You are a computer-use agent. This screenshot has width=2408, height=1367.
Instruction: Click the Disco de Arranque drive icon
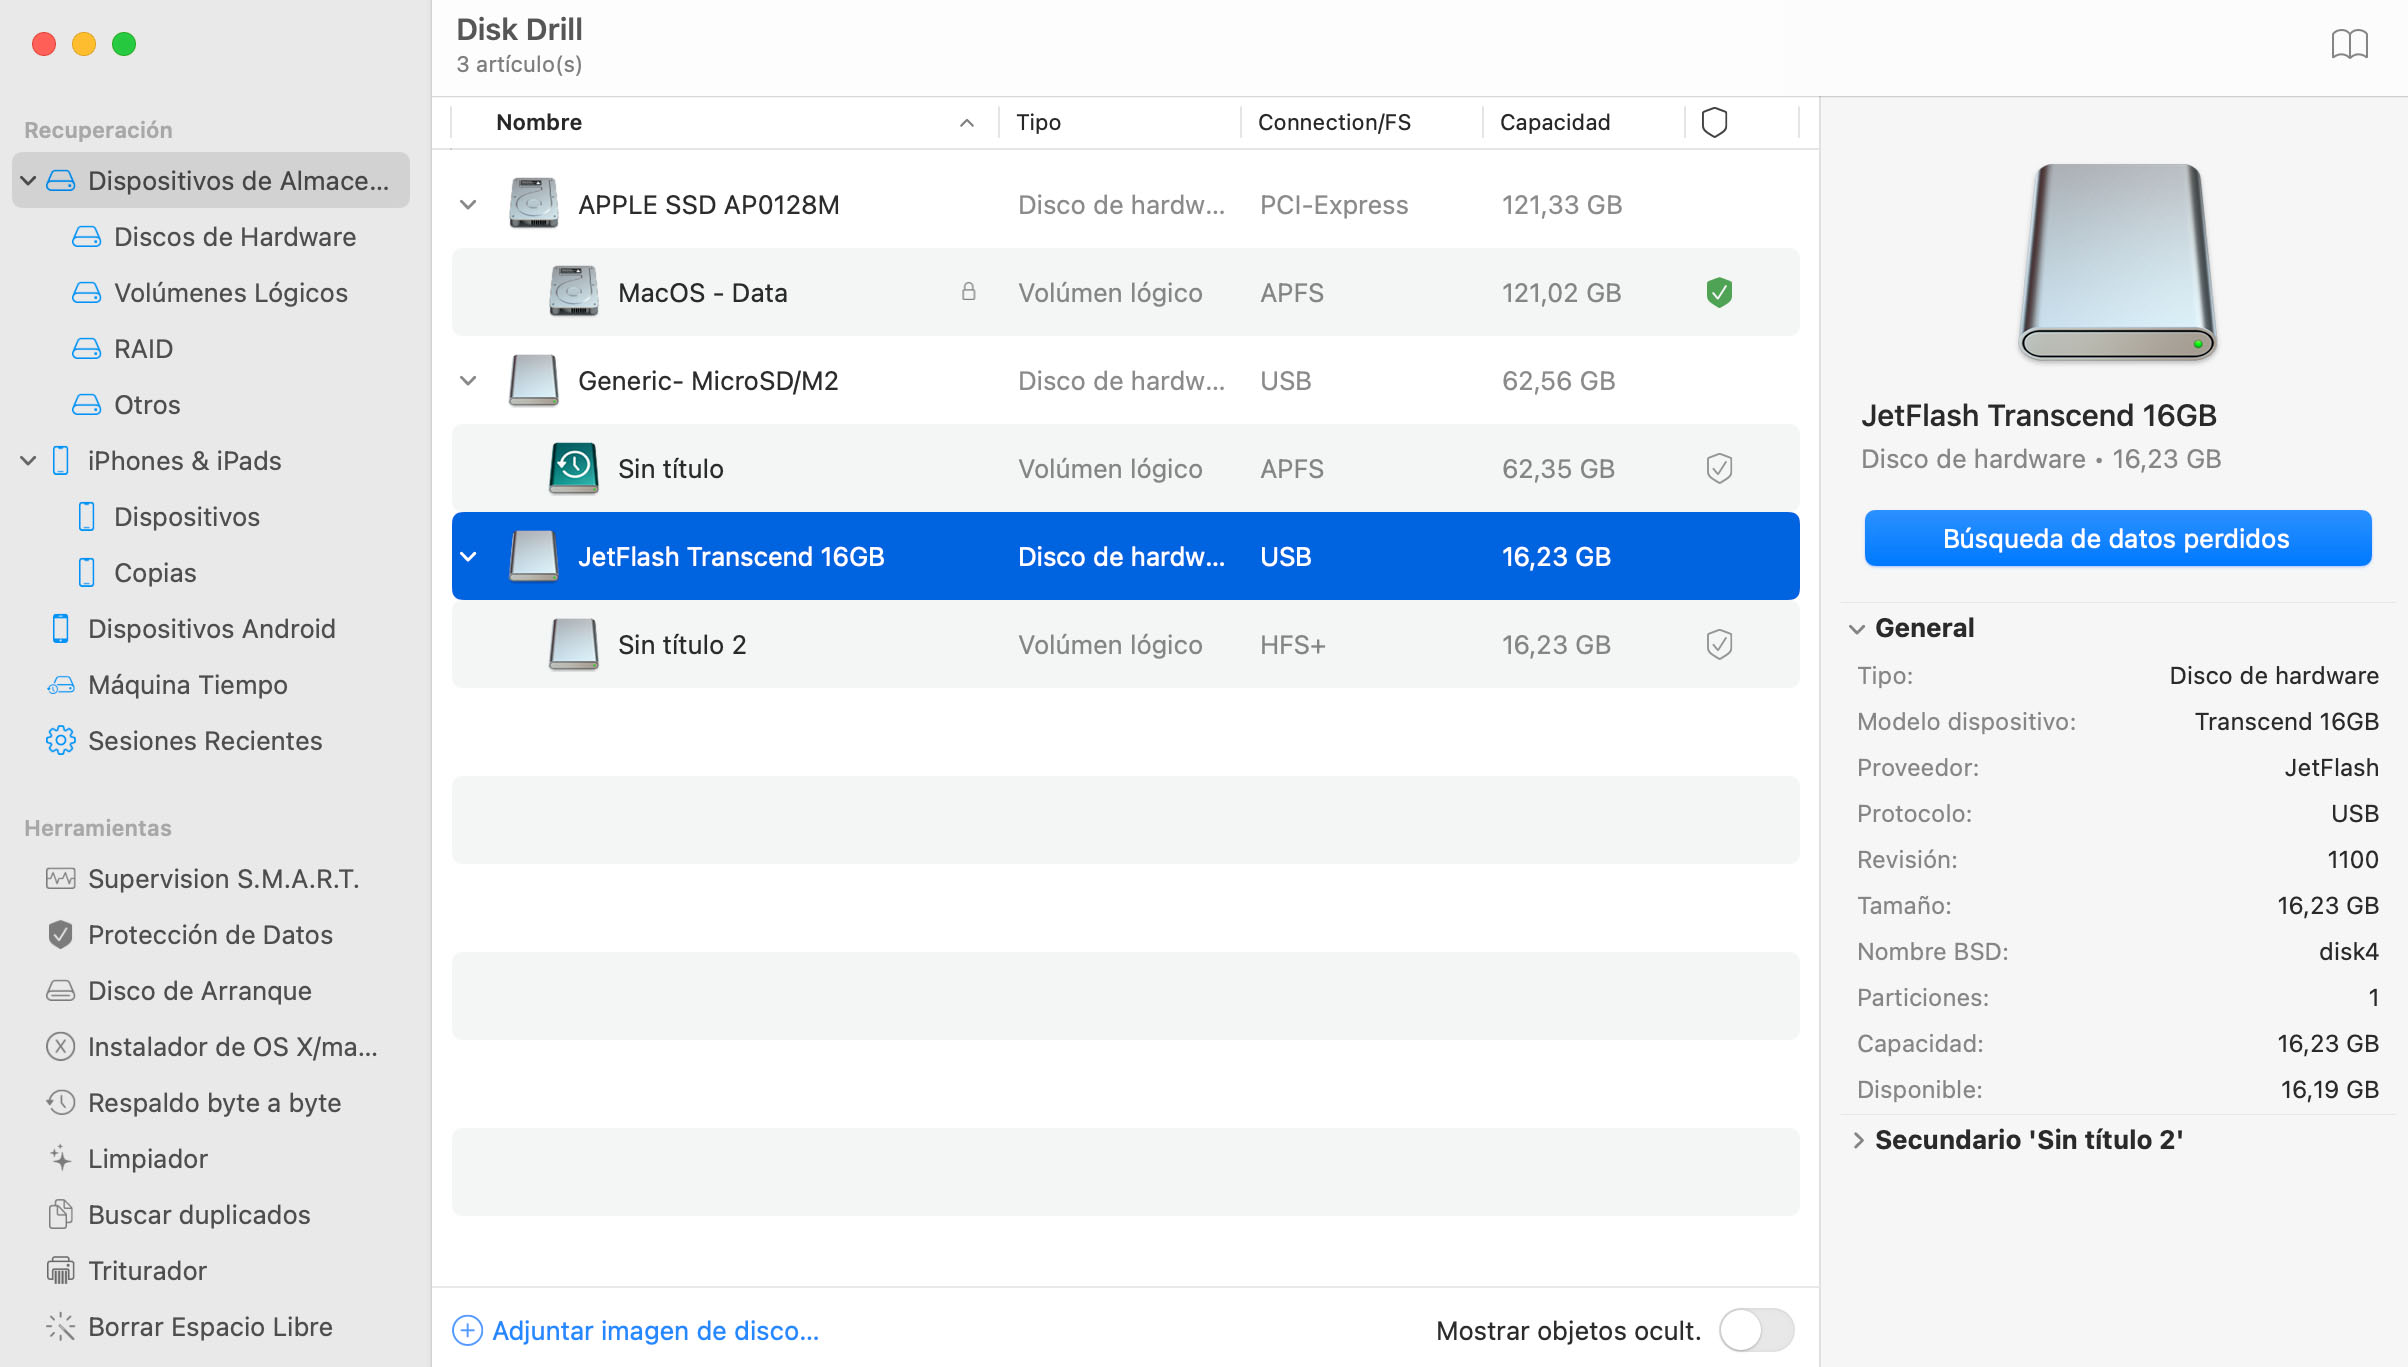point(60,991)
